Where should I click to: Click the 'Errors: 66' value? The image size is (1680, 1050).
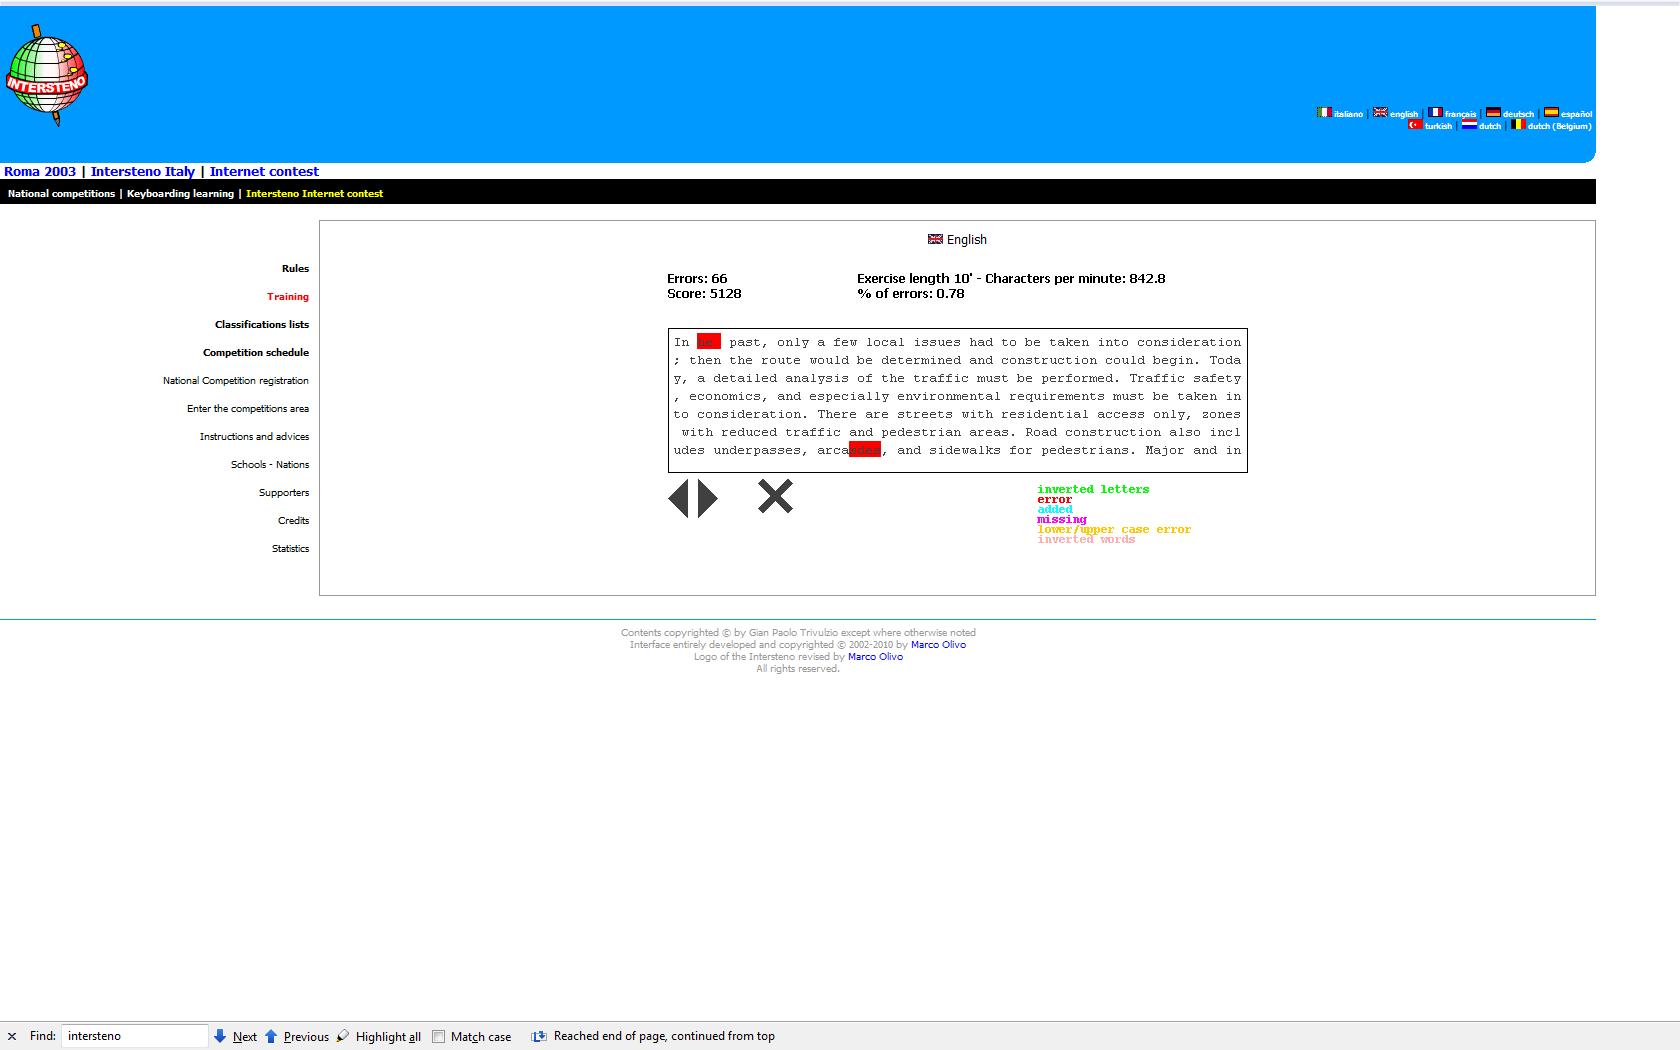point(697,278)
